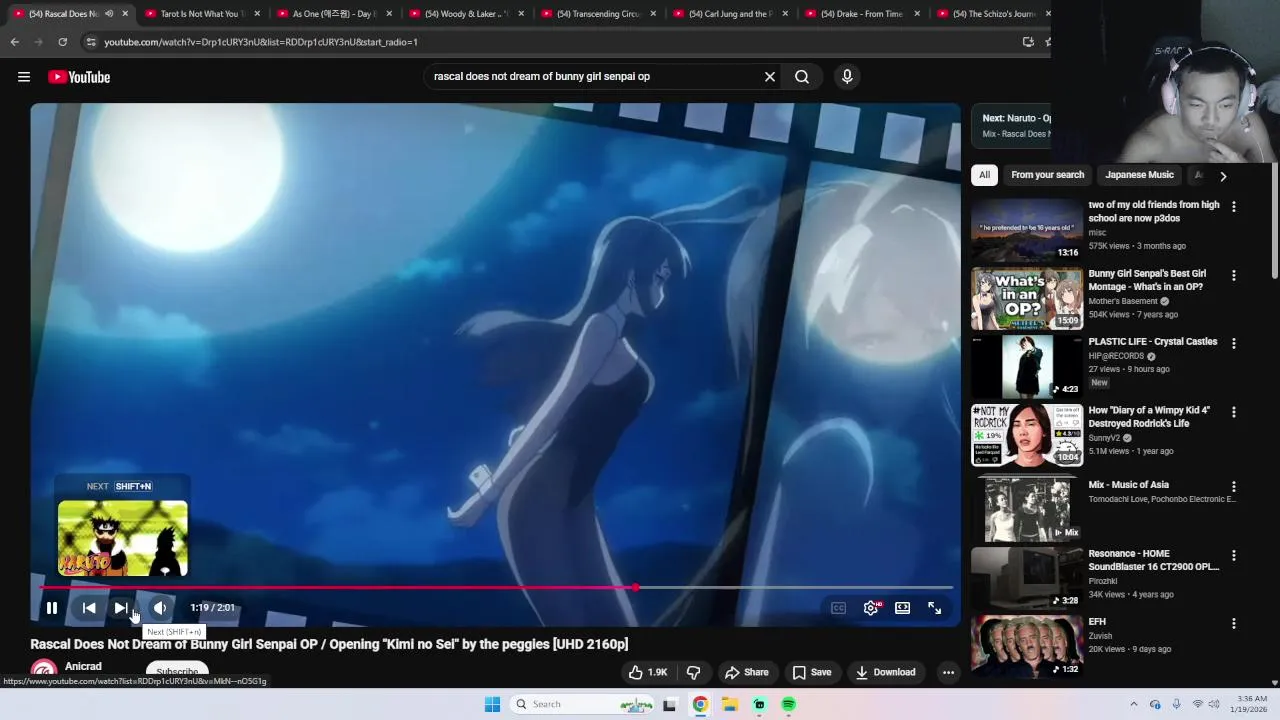Show hidden system tray icons
Viewport: 1280px width, 720px height.
tap(1133, 704)
